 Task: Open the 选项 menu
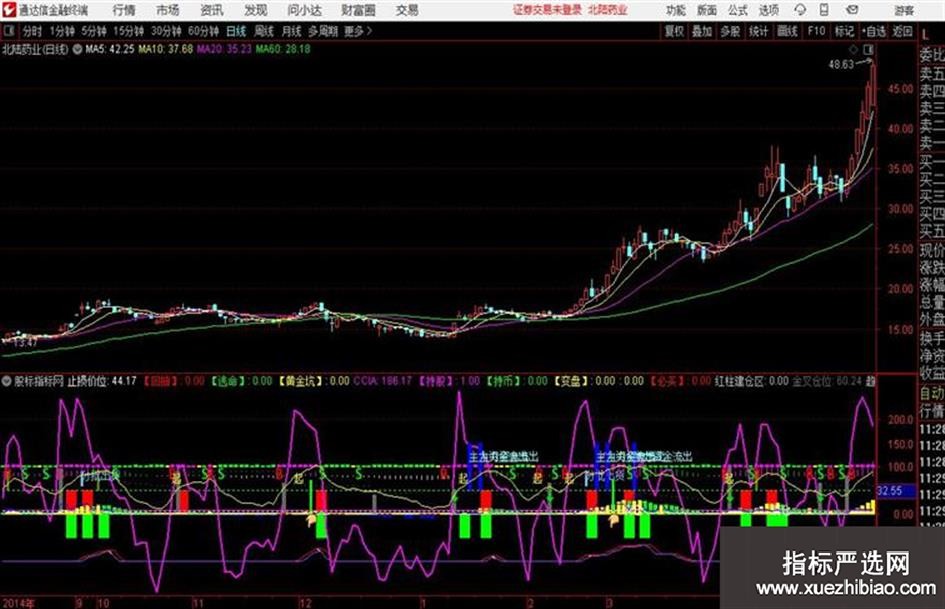(769, 10)
